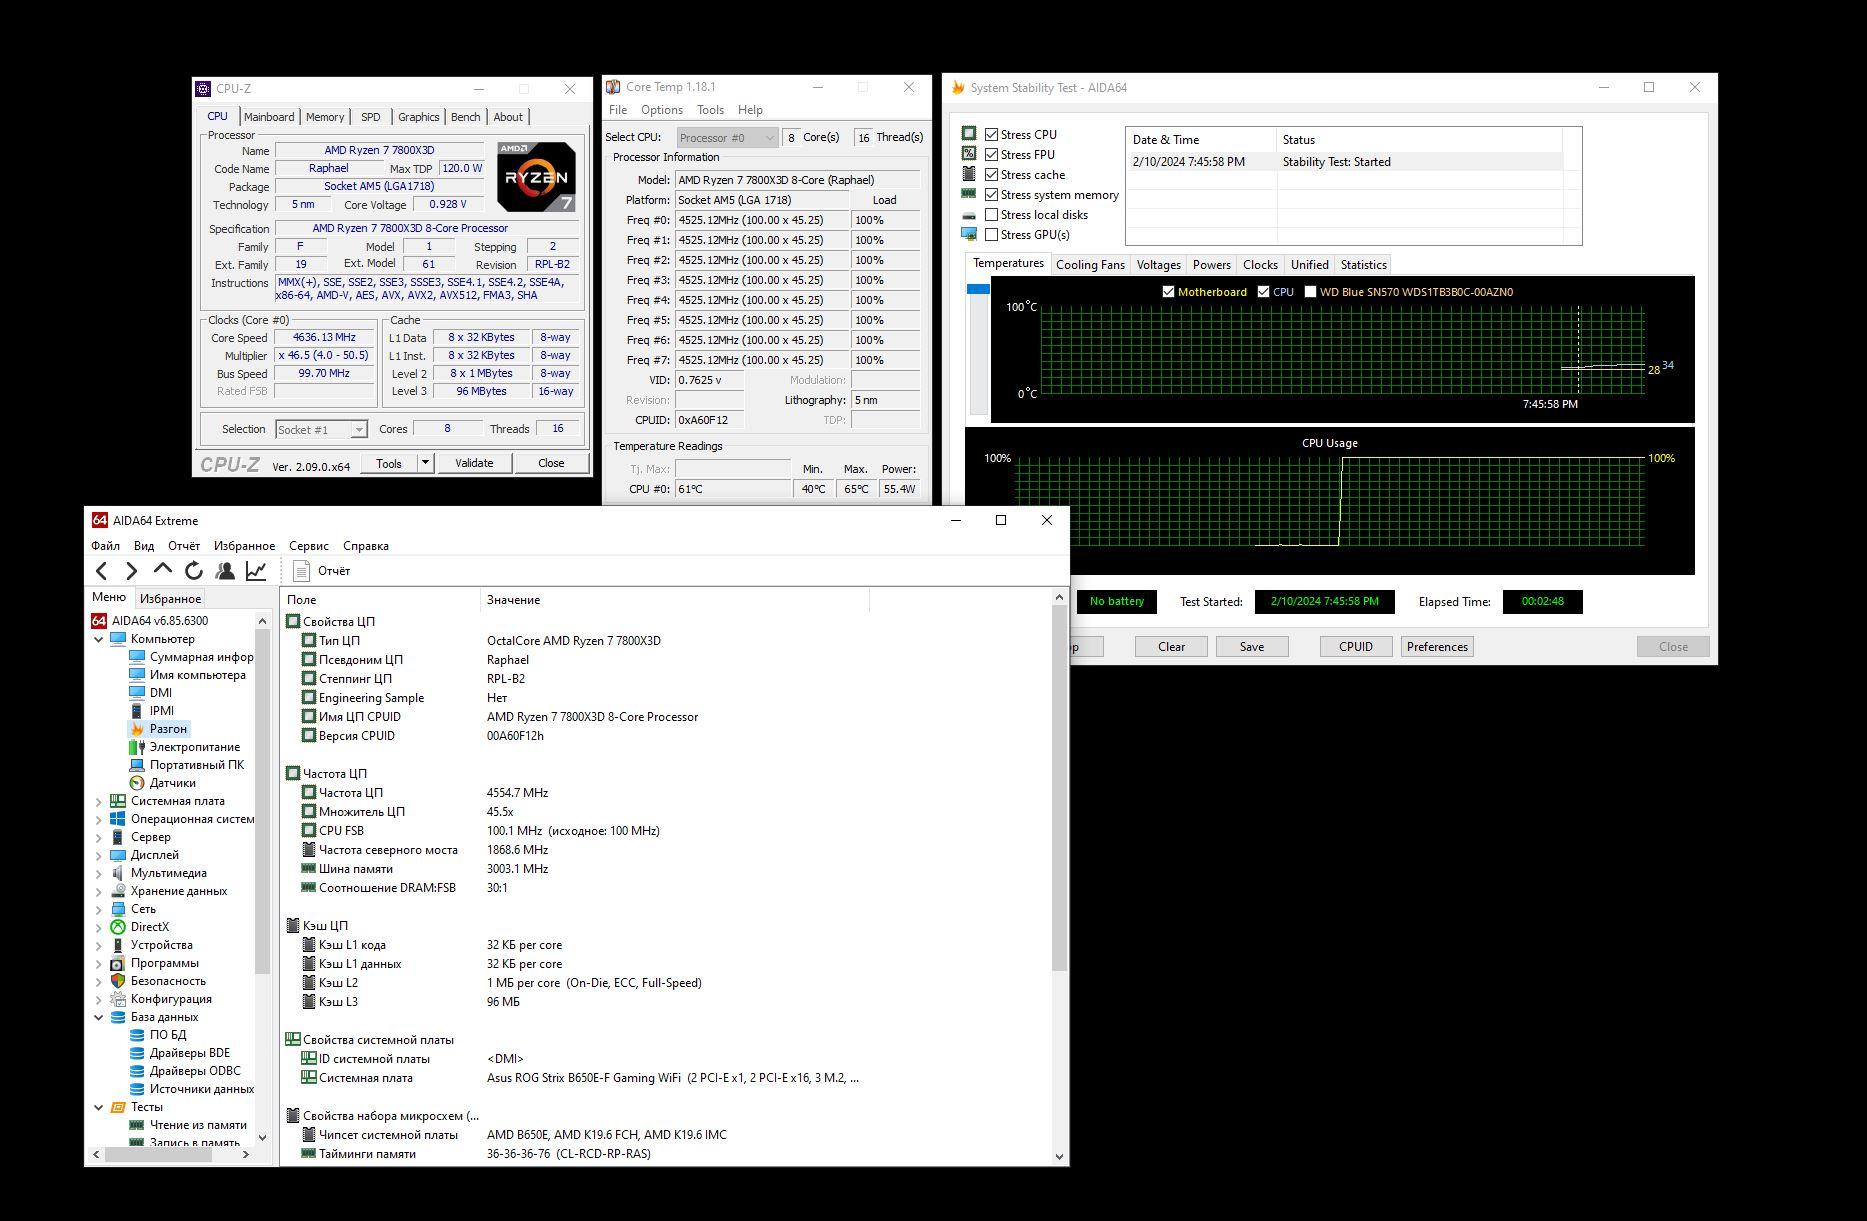This screenshot has height=1221, width=1867.
Task: Click the Preferences button in stability test
Action: click(1437, 647)
